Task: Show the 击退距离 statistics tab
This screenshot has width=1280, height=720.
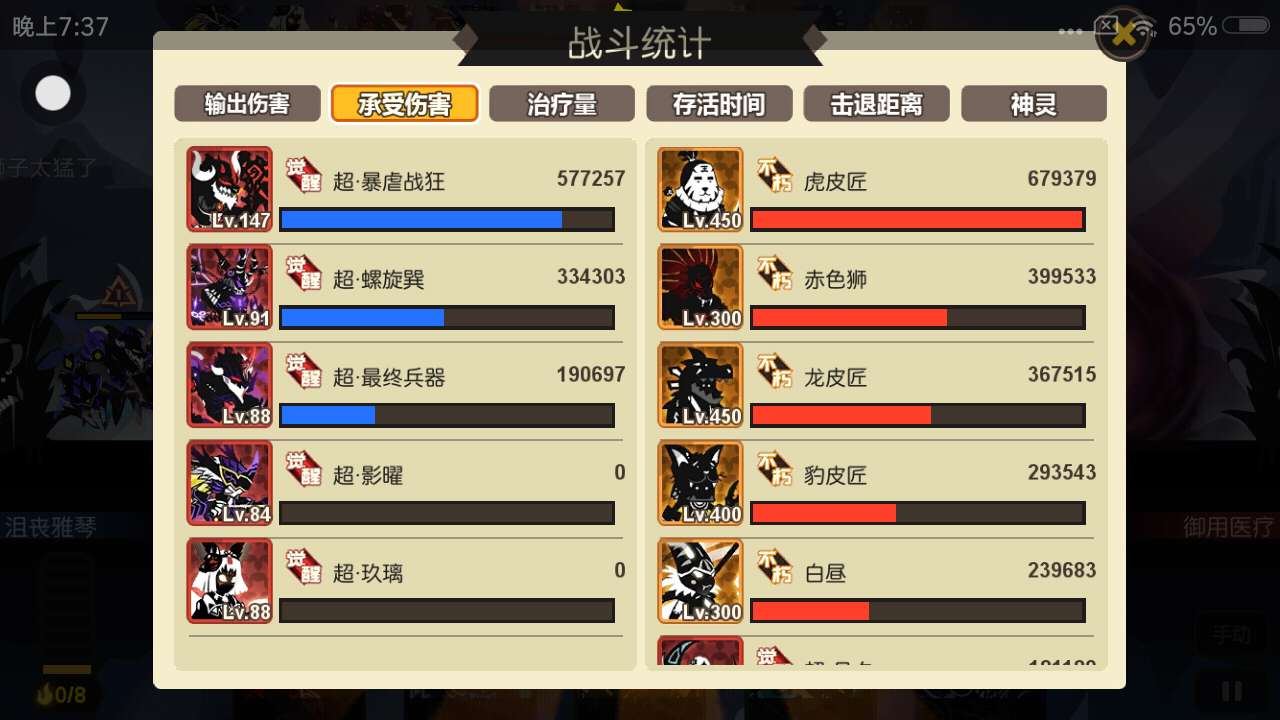Action: point(876,104)
